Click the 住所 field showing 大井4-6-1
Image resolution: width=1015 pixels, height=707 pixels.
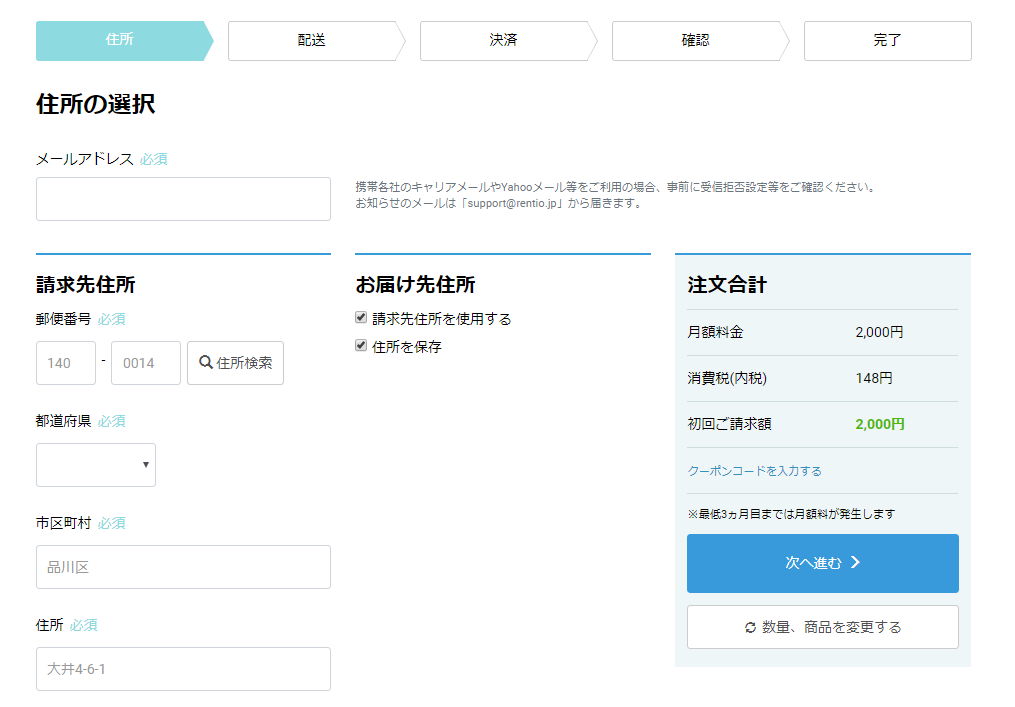pyautogui.click(x=183, y=669)
